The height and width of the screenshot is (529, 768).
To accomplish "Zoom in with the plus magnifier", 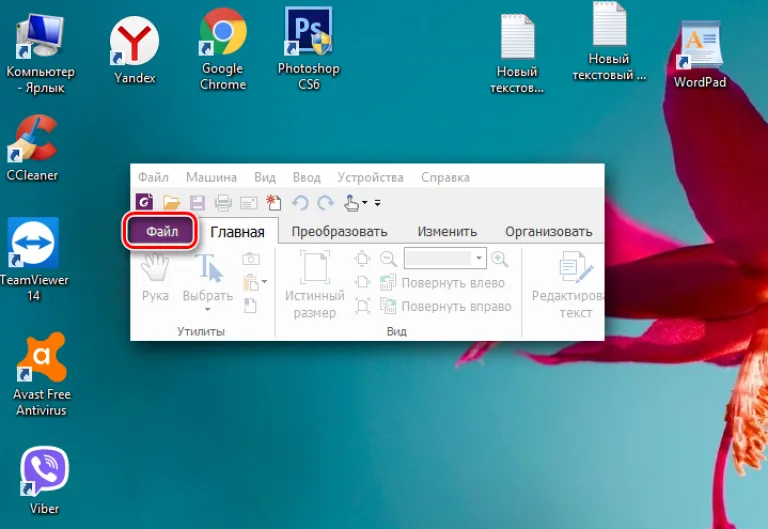I will click(500, 259).
